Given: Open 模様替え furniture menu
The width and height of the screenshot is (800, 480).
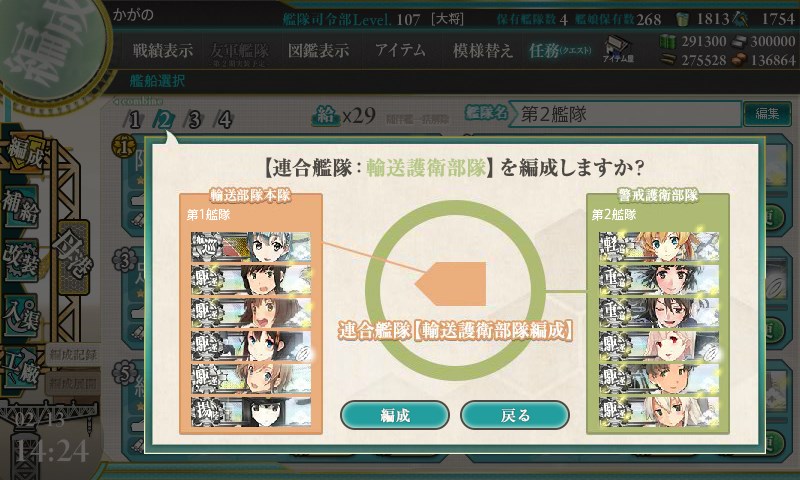Looking at the screenshot, I should click(482, 50).
